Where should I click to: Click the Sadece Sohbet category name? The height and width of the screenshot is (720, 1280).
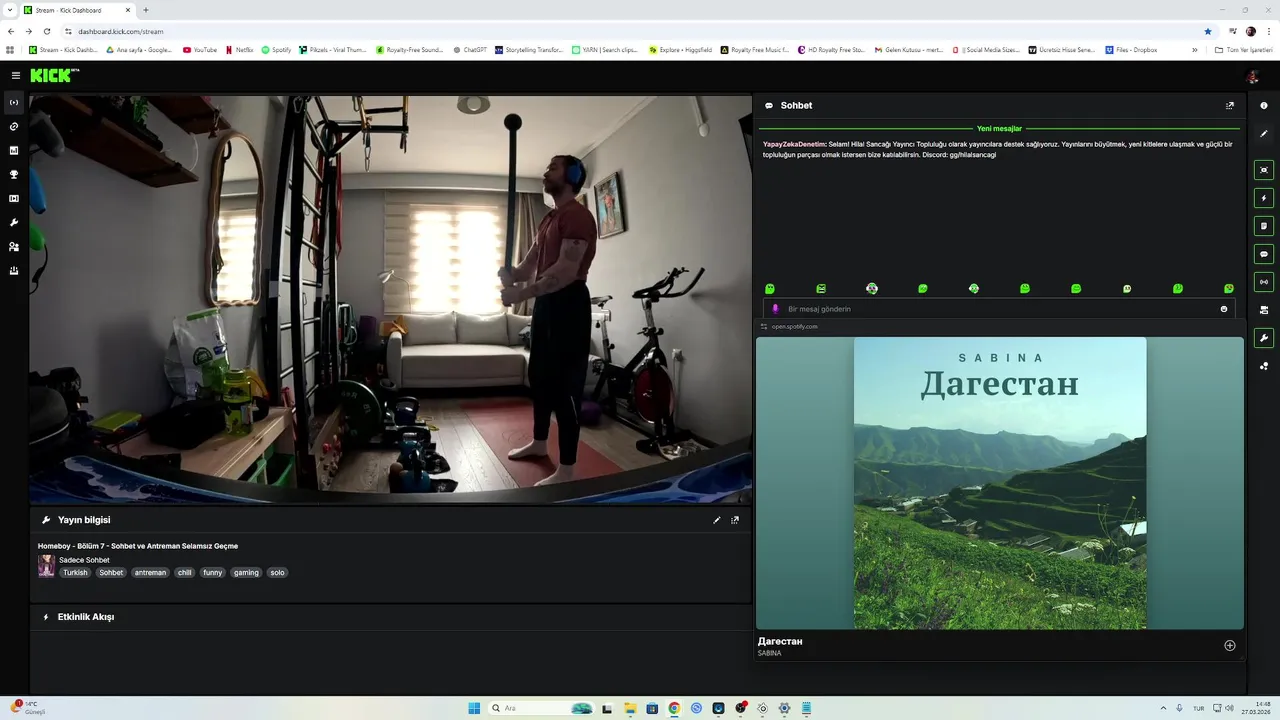pos(84,560)
